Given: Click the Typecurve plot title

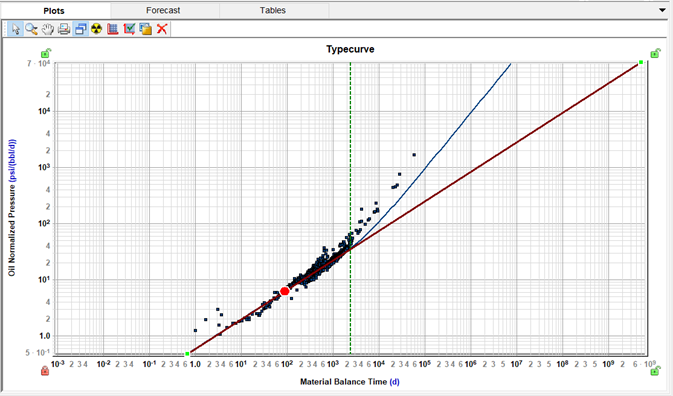Looking at the screenshot, I should (x=350, y=49).
